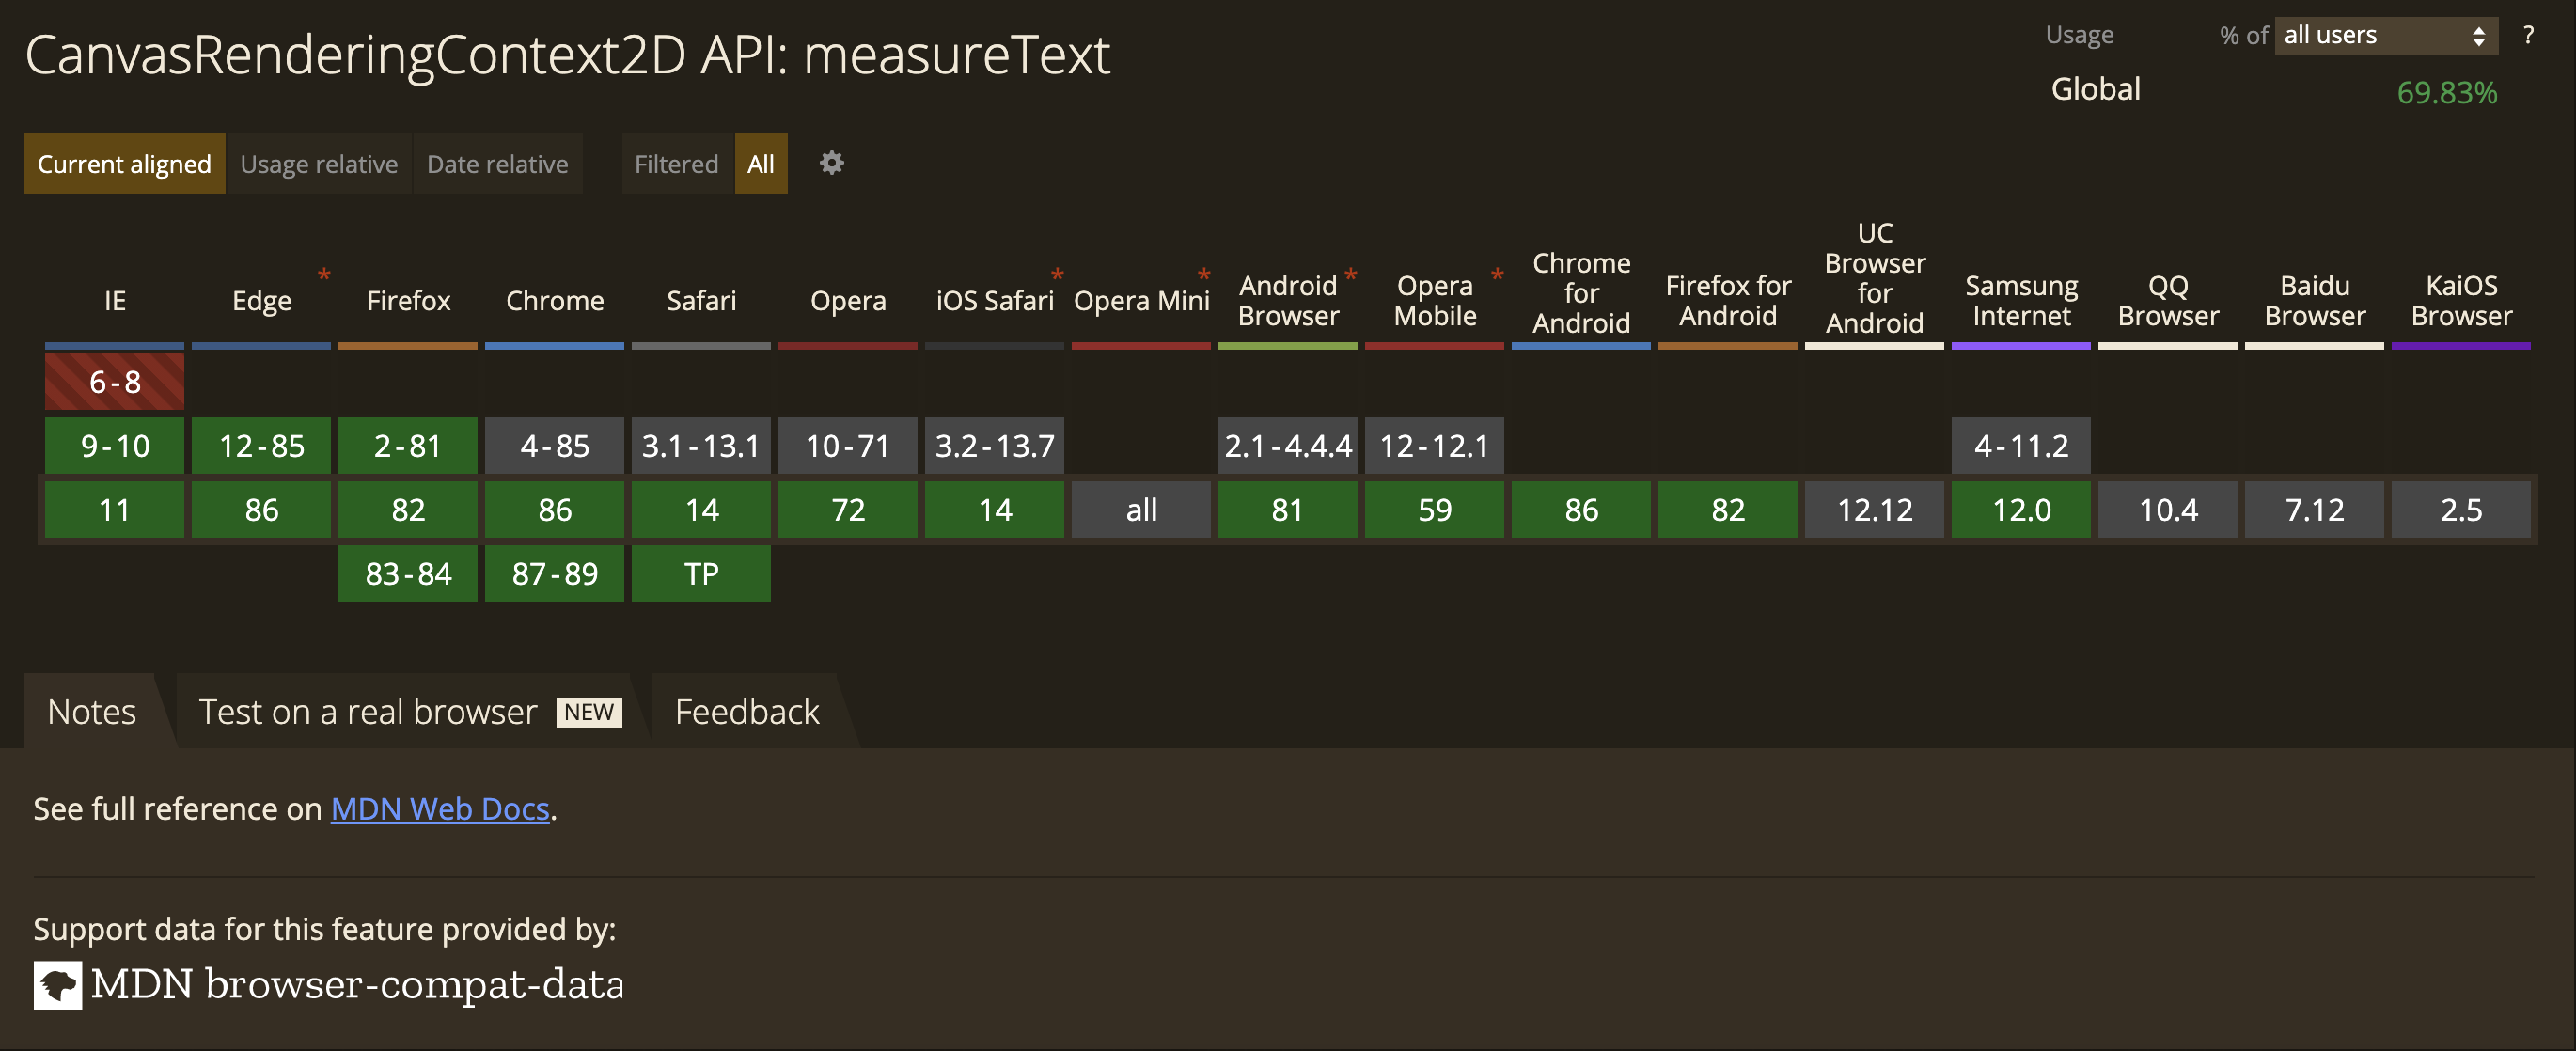
Task: Click the asterisk next to Android Browser
Action: (x=1350, y=274)
